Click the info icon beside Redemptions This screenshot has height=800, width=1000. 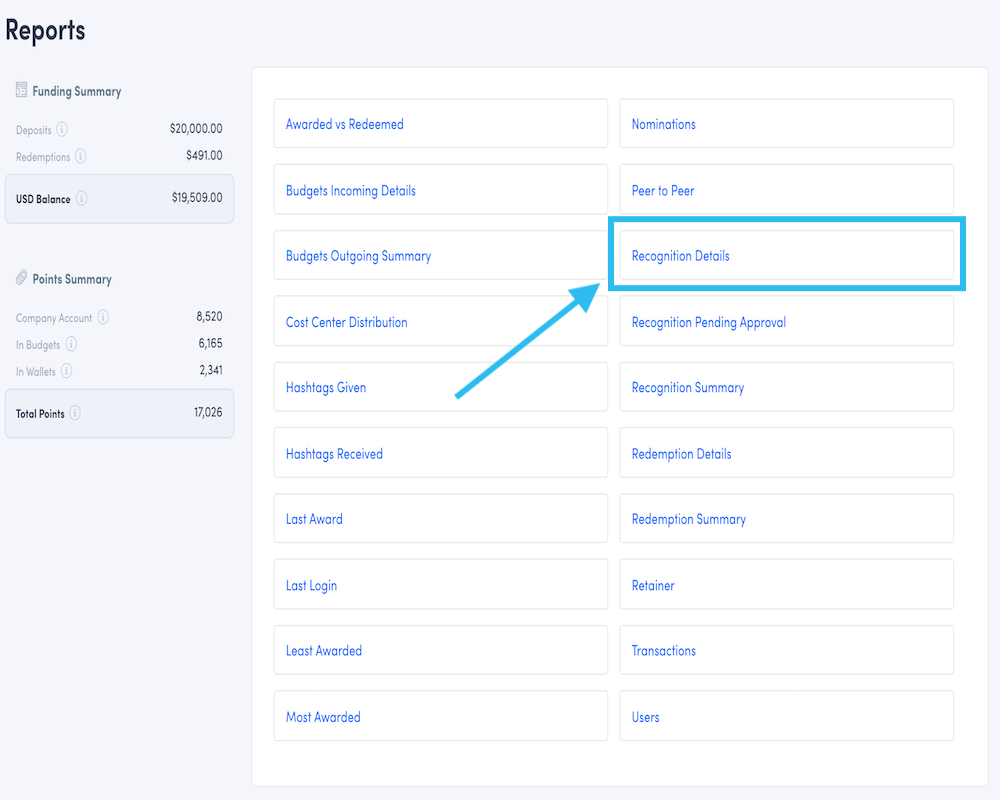point(81,156)
